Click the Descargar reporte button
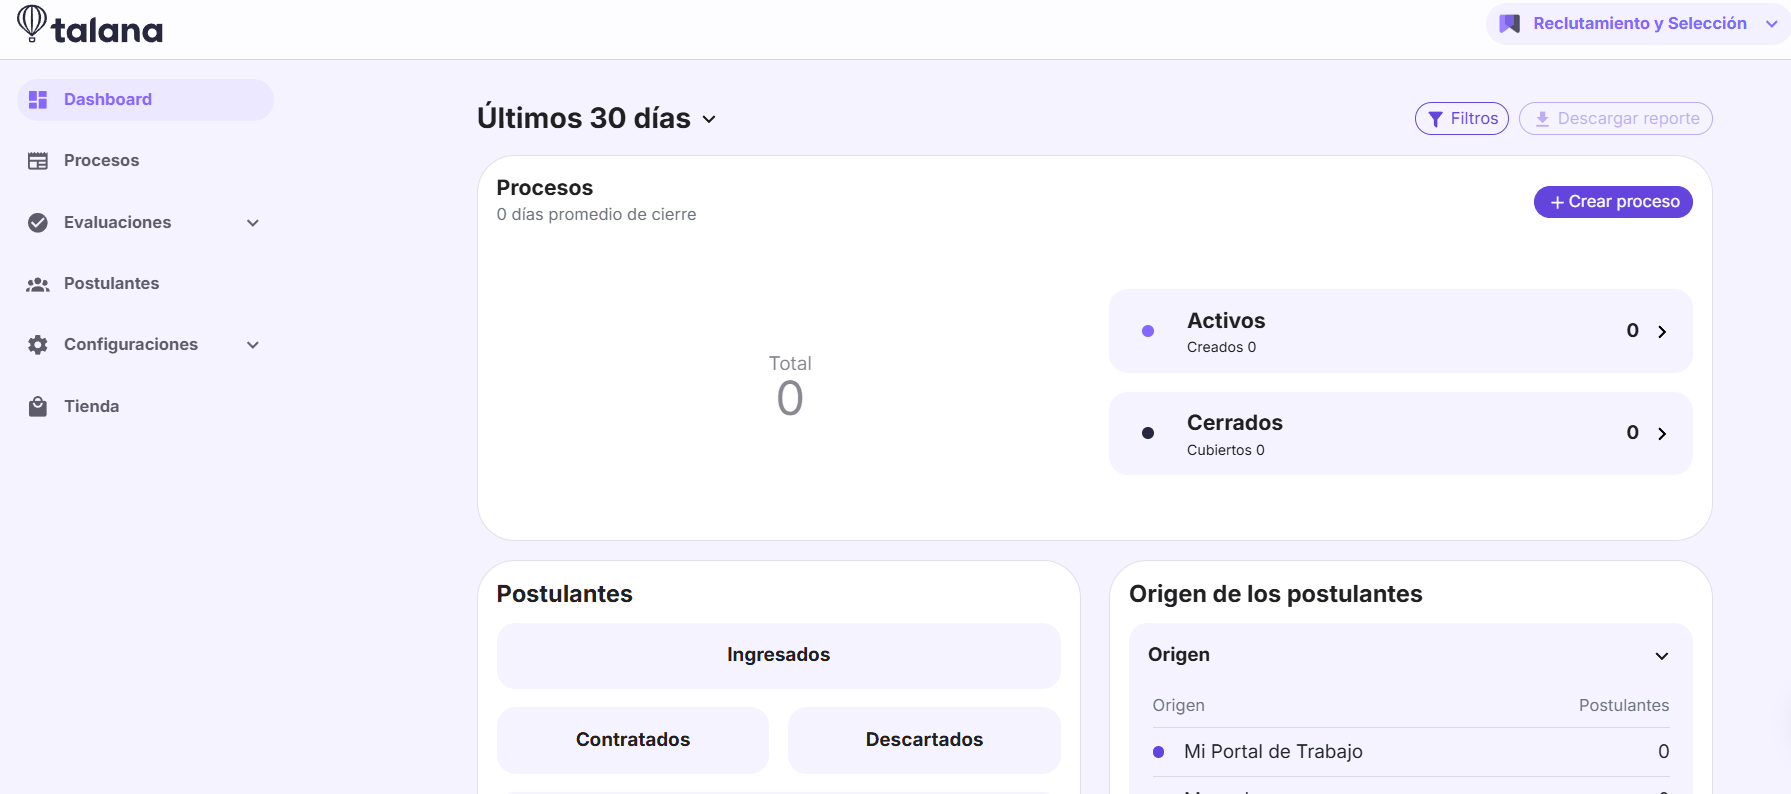Screen dimensions: 1791x794 pyautogui.click(x=1616, y=119)
